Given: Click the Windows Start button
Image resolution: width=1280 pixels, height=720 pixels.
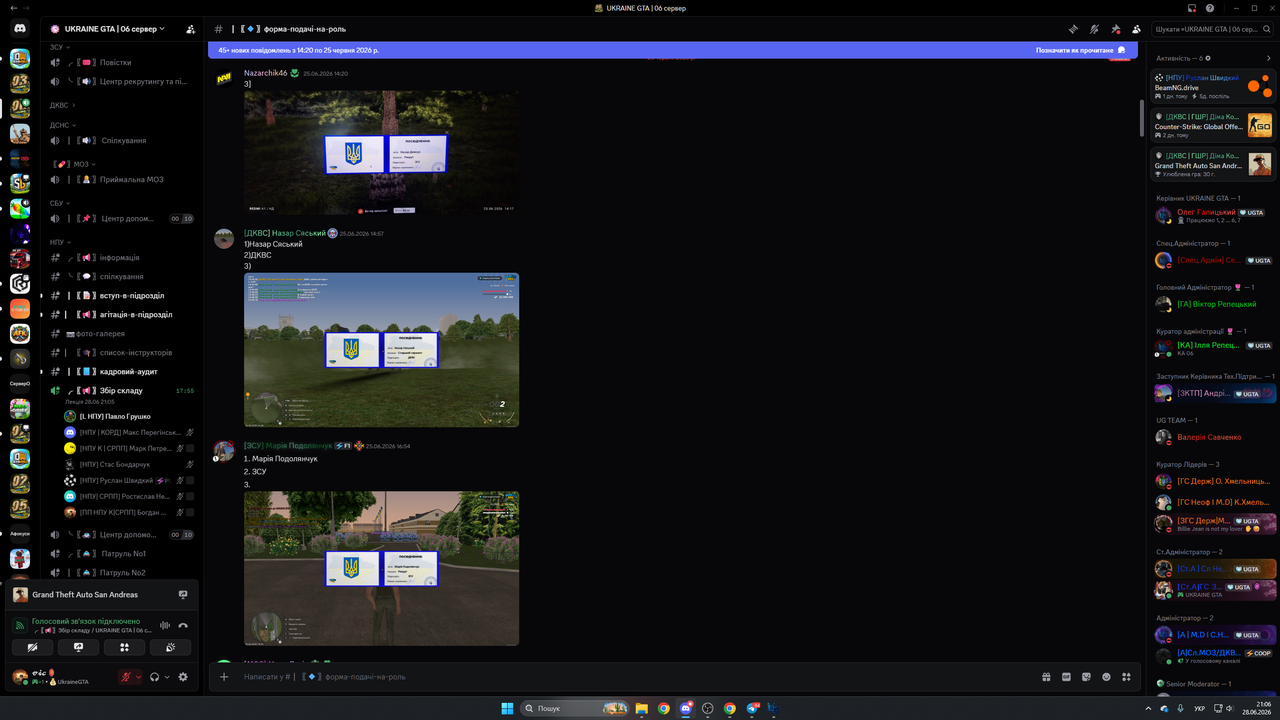Looking at the screenshot, I should click(x=508, y=708).
